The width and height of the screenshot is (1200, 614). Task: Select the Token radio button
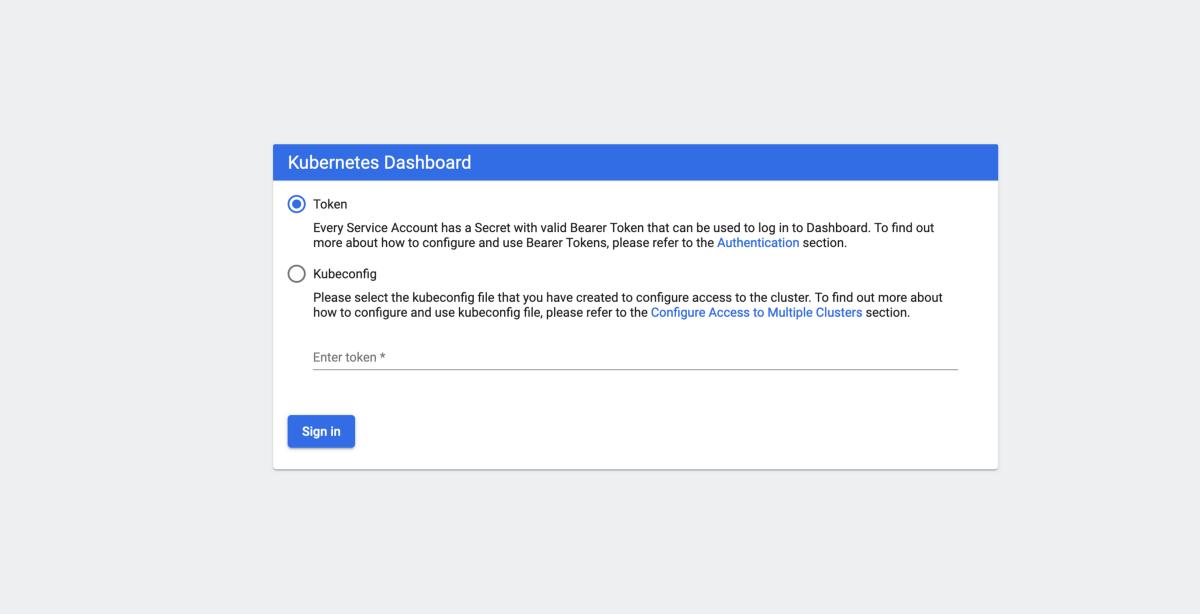pos(296,204)
